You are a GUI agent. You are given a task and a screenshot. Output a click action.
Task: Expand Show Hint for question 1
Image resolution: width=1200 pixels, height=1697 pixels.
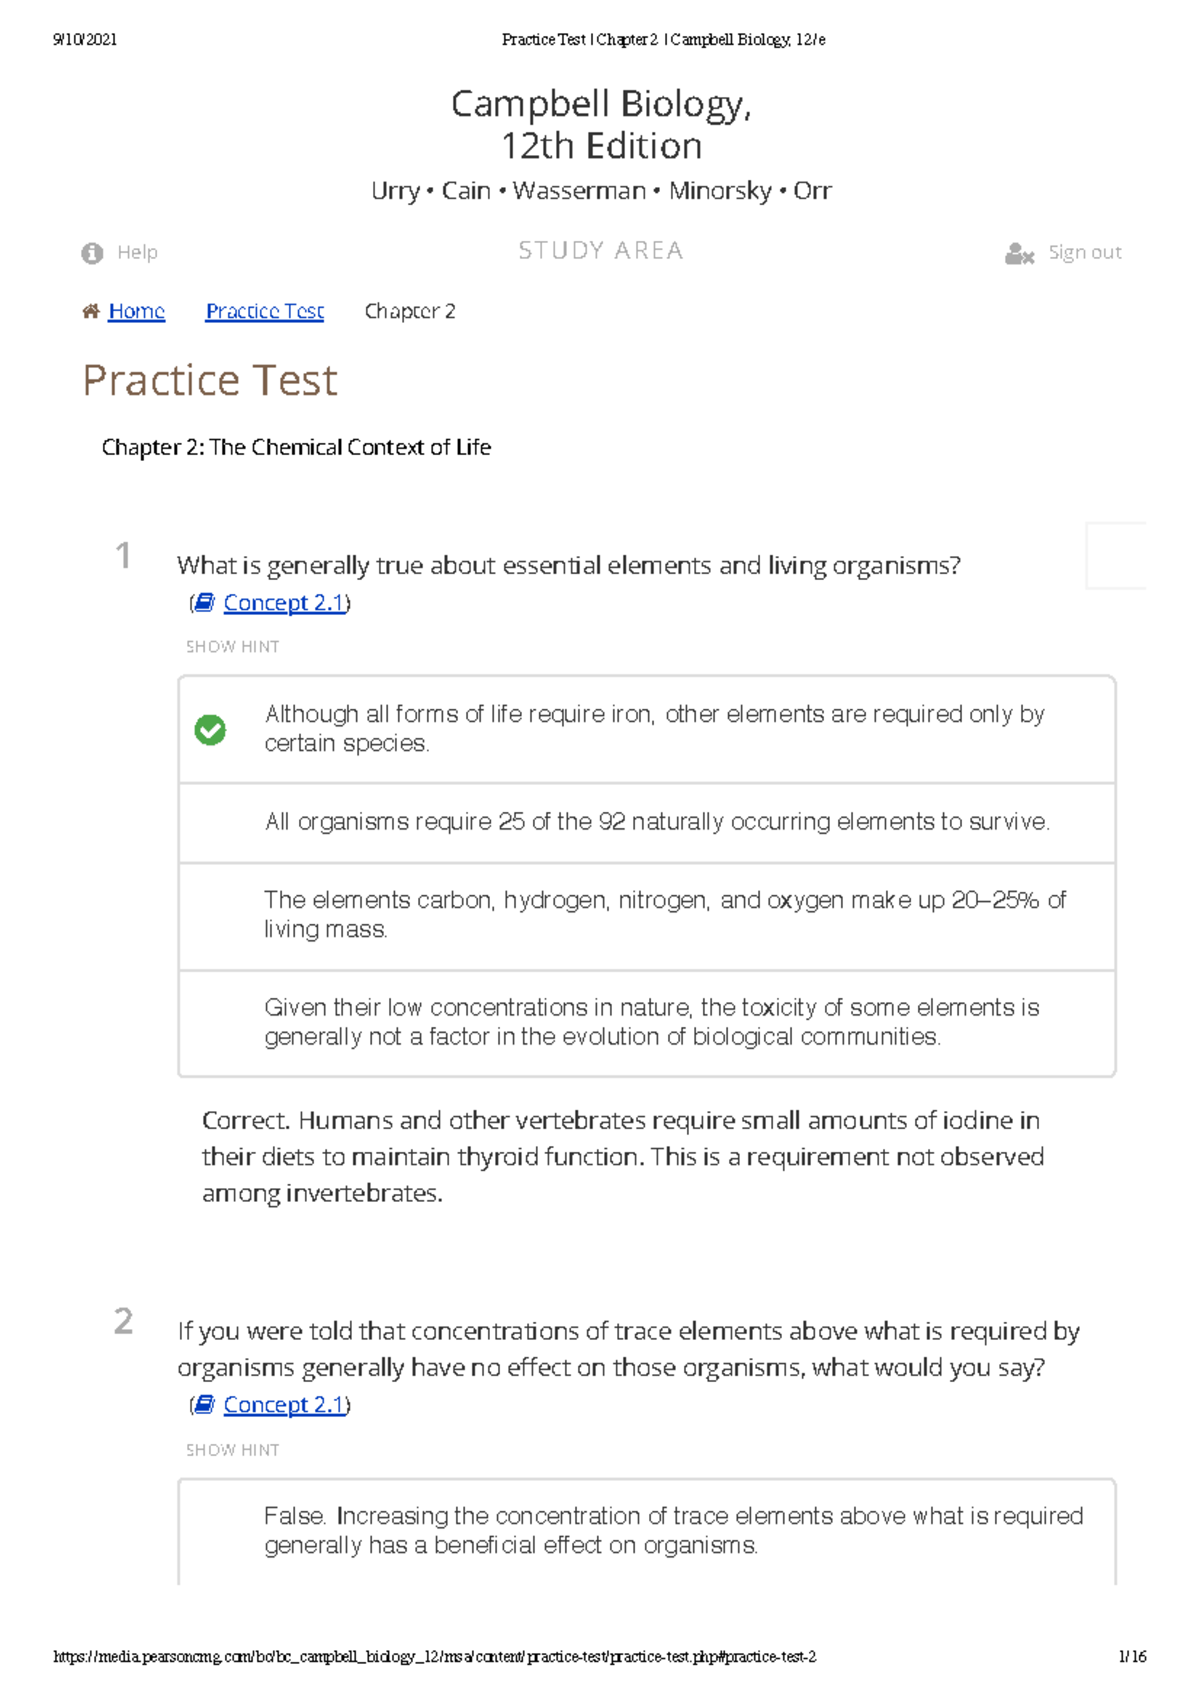tap(232, 647)
